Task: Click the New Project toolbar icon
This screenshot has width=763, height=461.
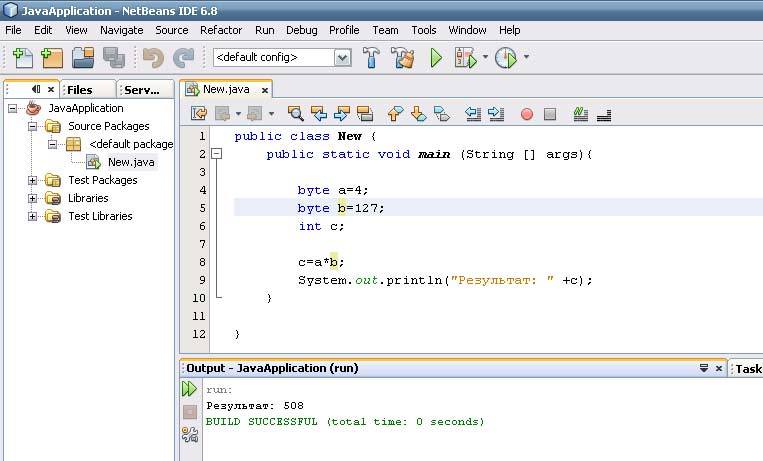Action: pyautogui.click(x=52, y=58)
